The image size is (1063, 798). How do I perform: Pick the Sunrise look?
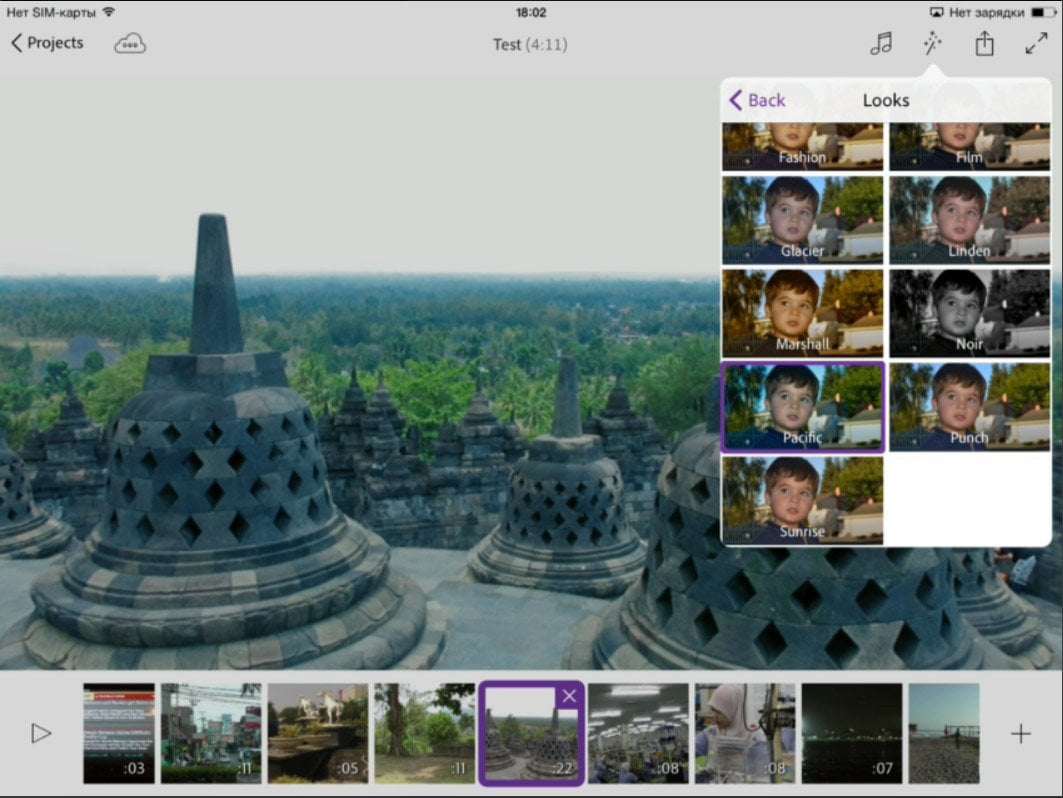(803, 500)
